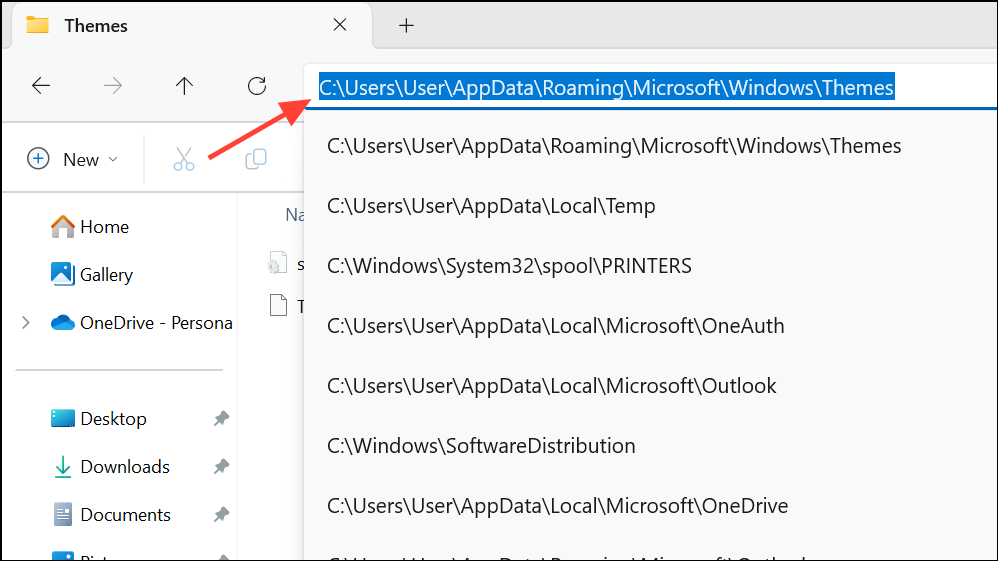
Task: Choose the Local\Microsoft\OneAuth suggestion
Action: click(x=556, y=325)
